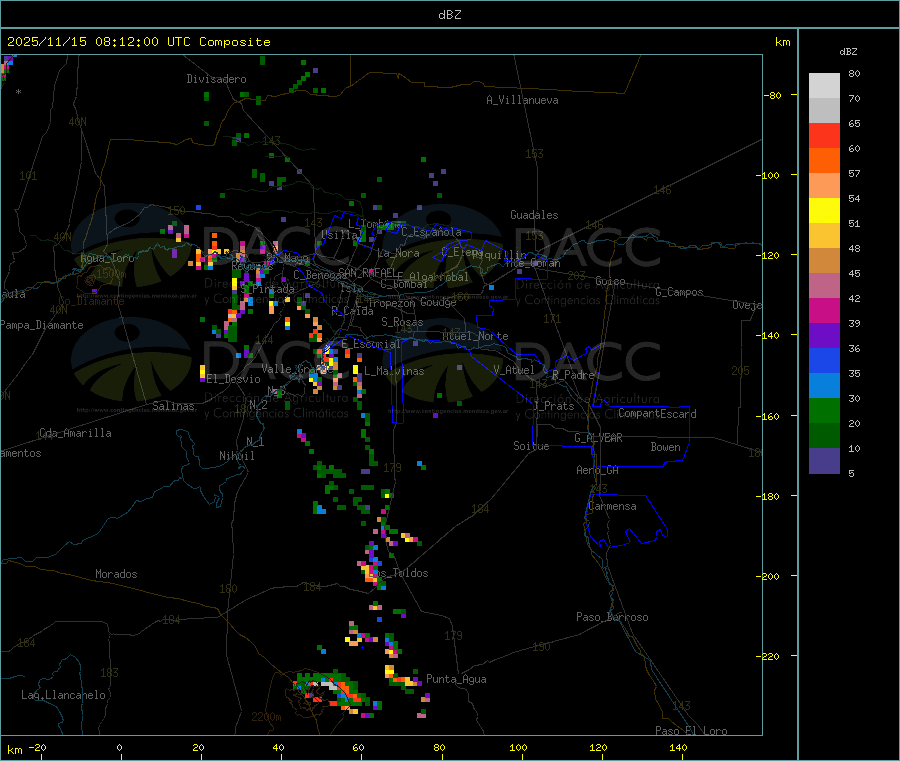
Task: Click the Bowen location label
Action: click(x=665, y=447)
